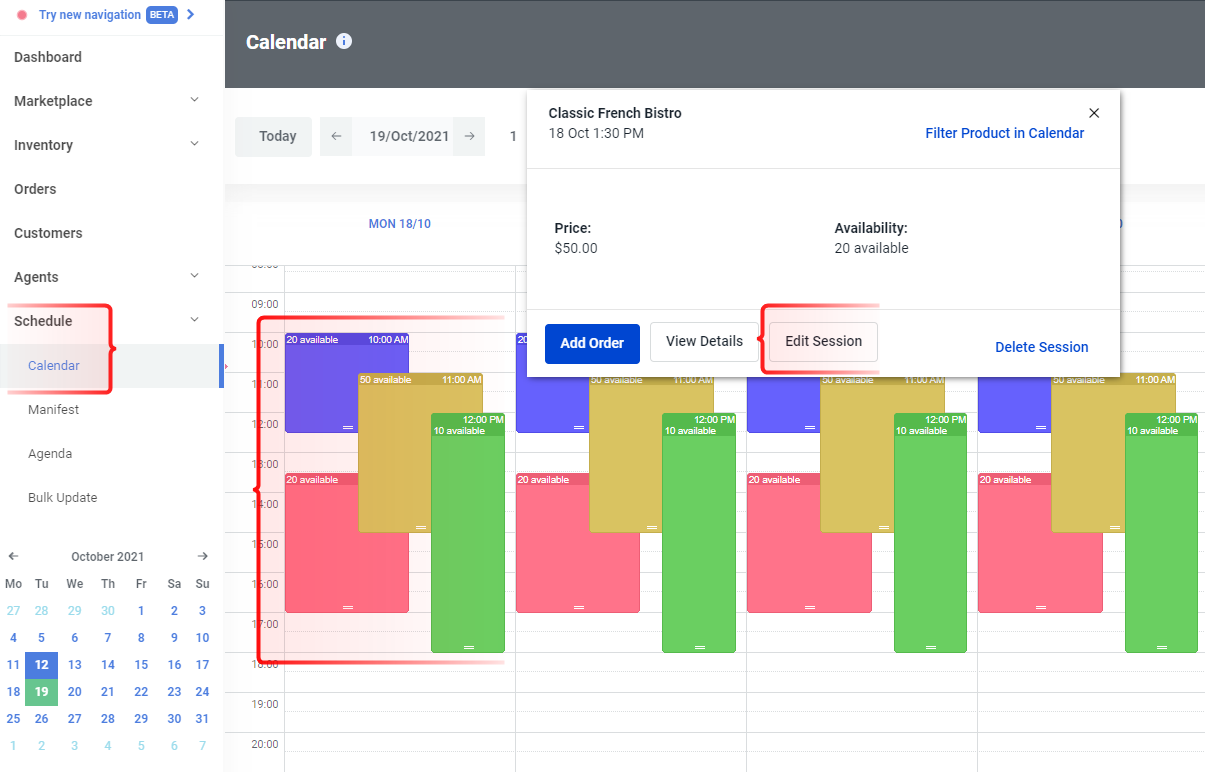Screen dimensions: 1205x772
Task: Open the Calendar info tooltip icon
Action: [x=344, y=42]
